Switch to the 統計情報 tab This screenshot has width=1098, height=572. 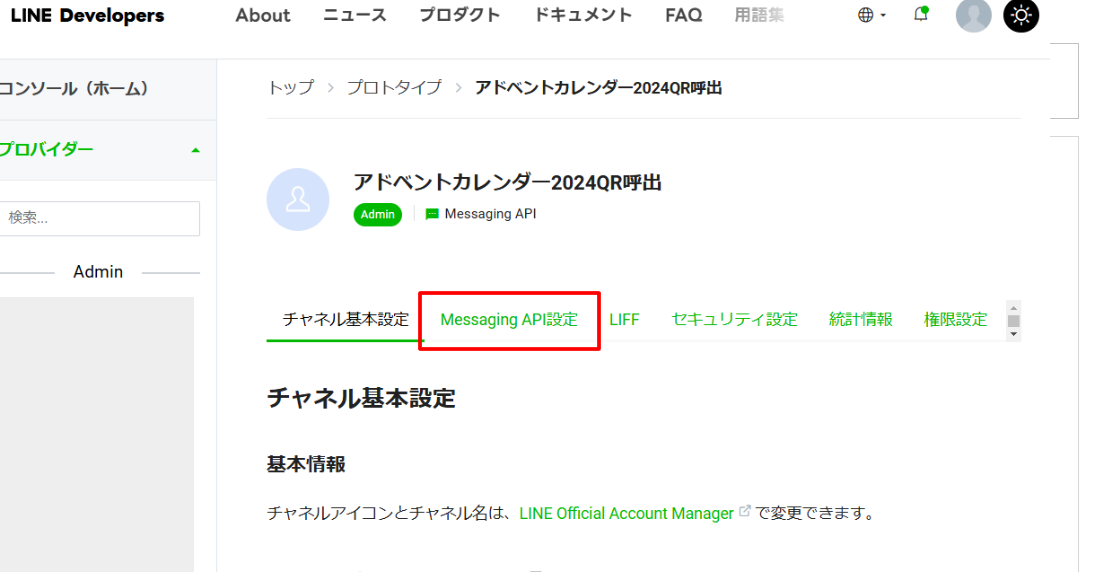click(x=861, y=319)
